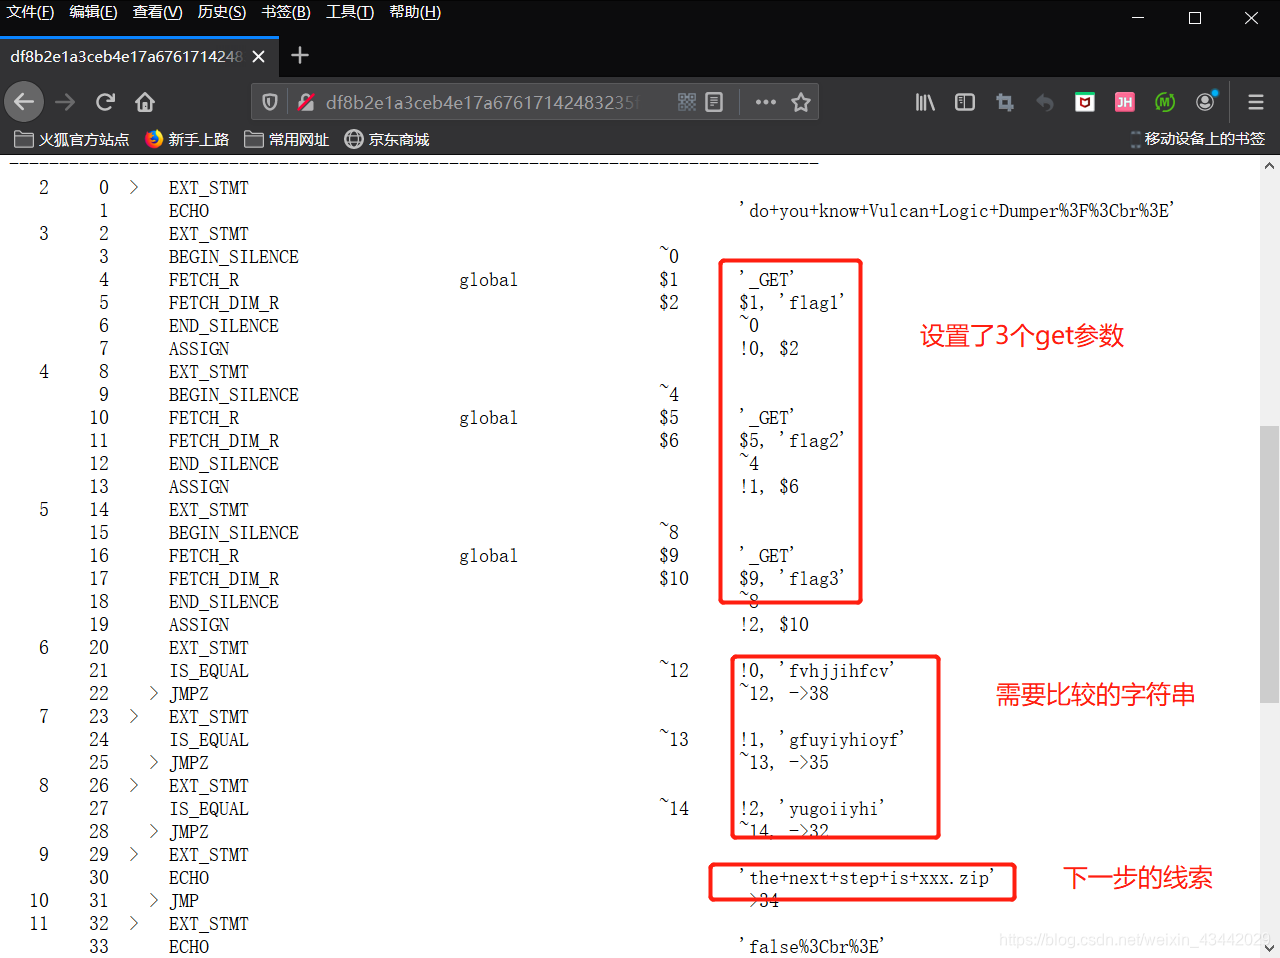
Task: Open the page actions three-dot menu
Action: click(x=766, y=102)
